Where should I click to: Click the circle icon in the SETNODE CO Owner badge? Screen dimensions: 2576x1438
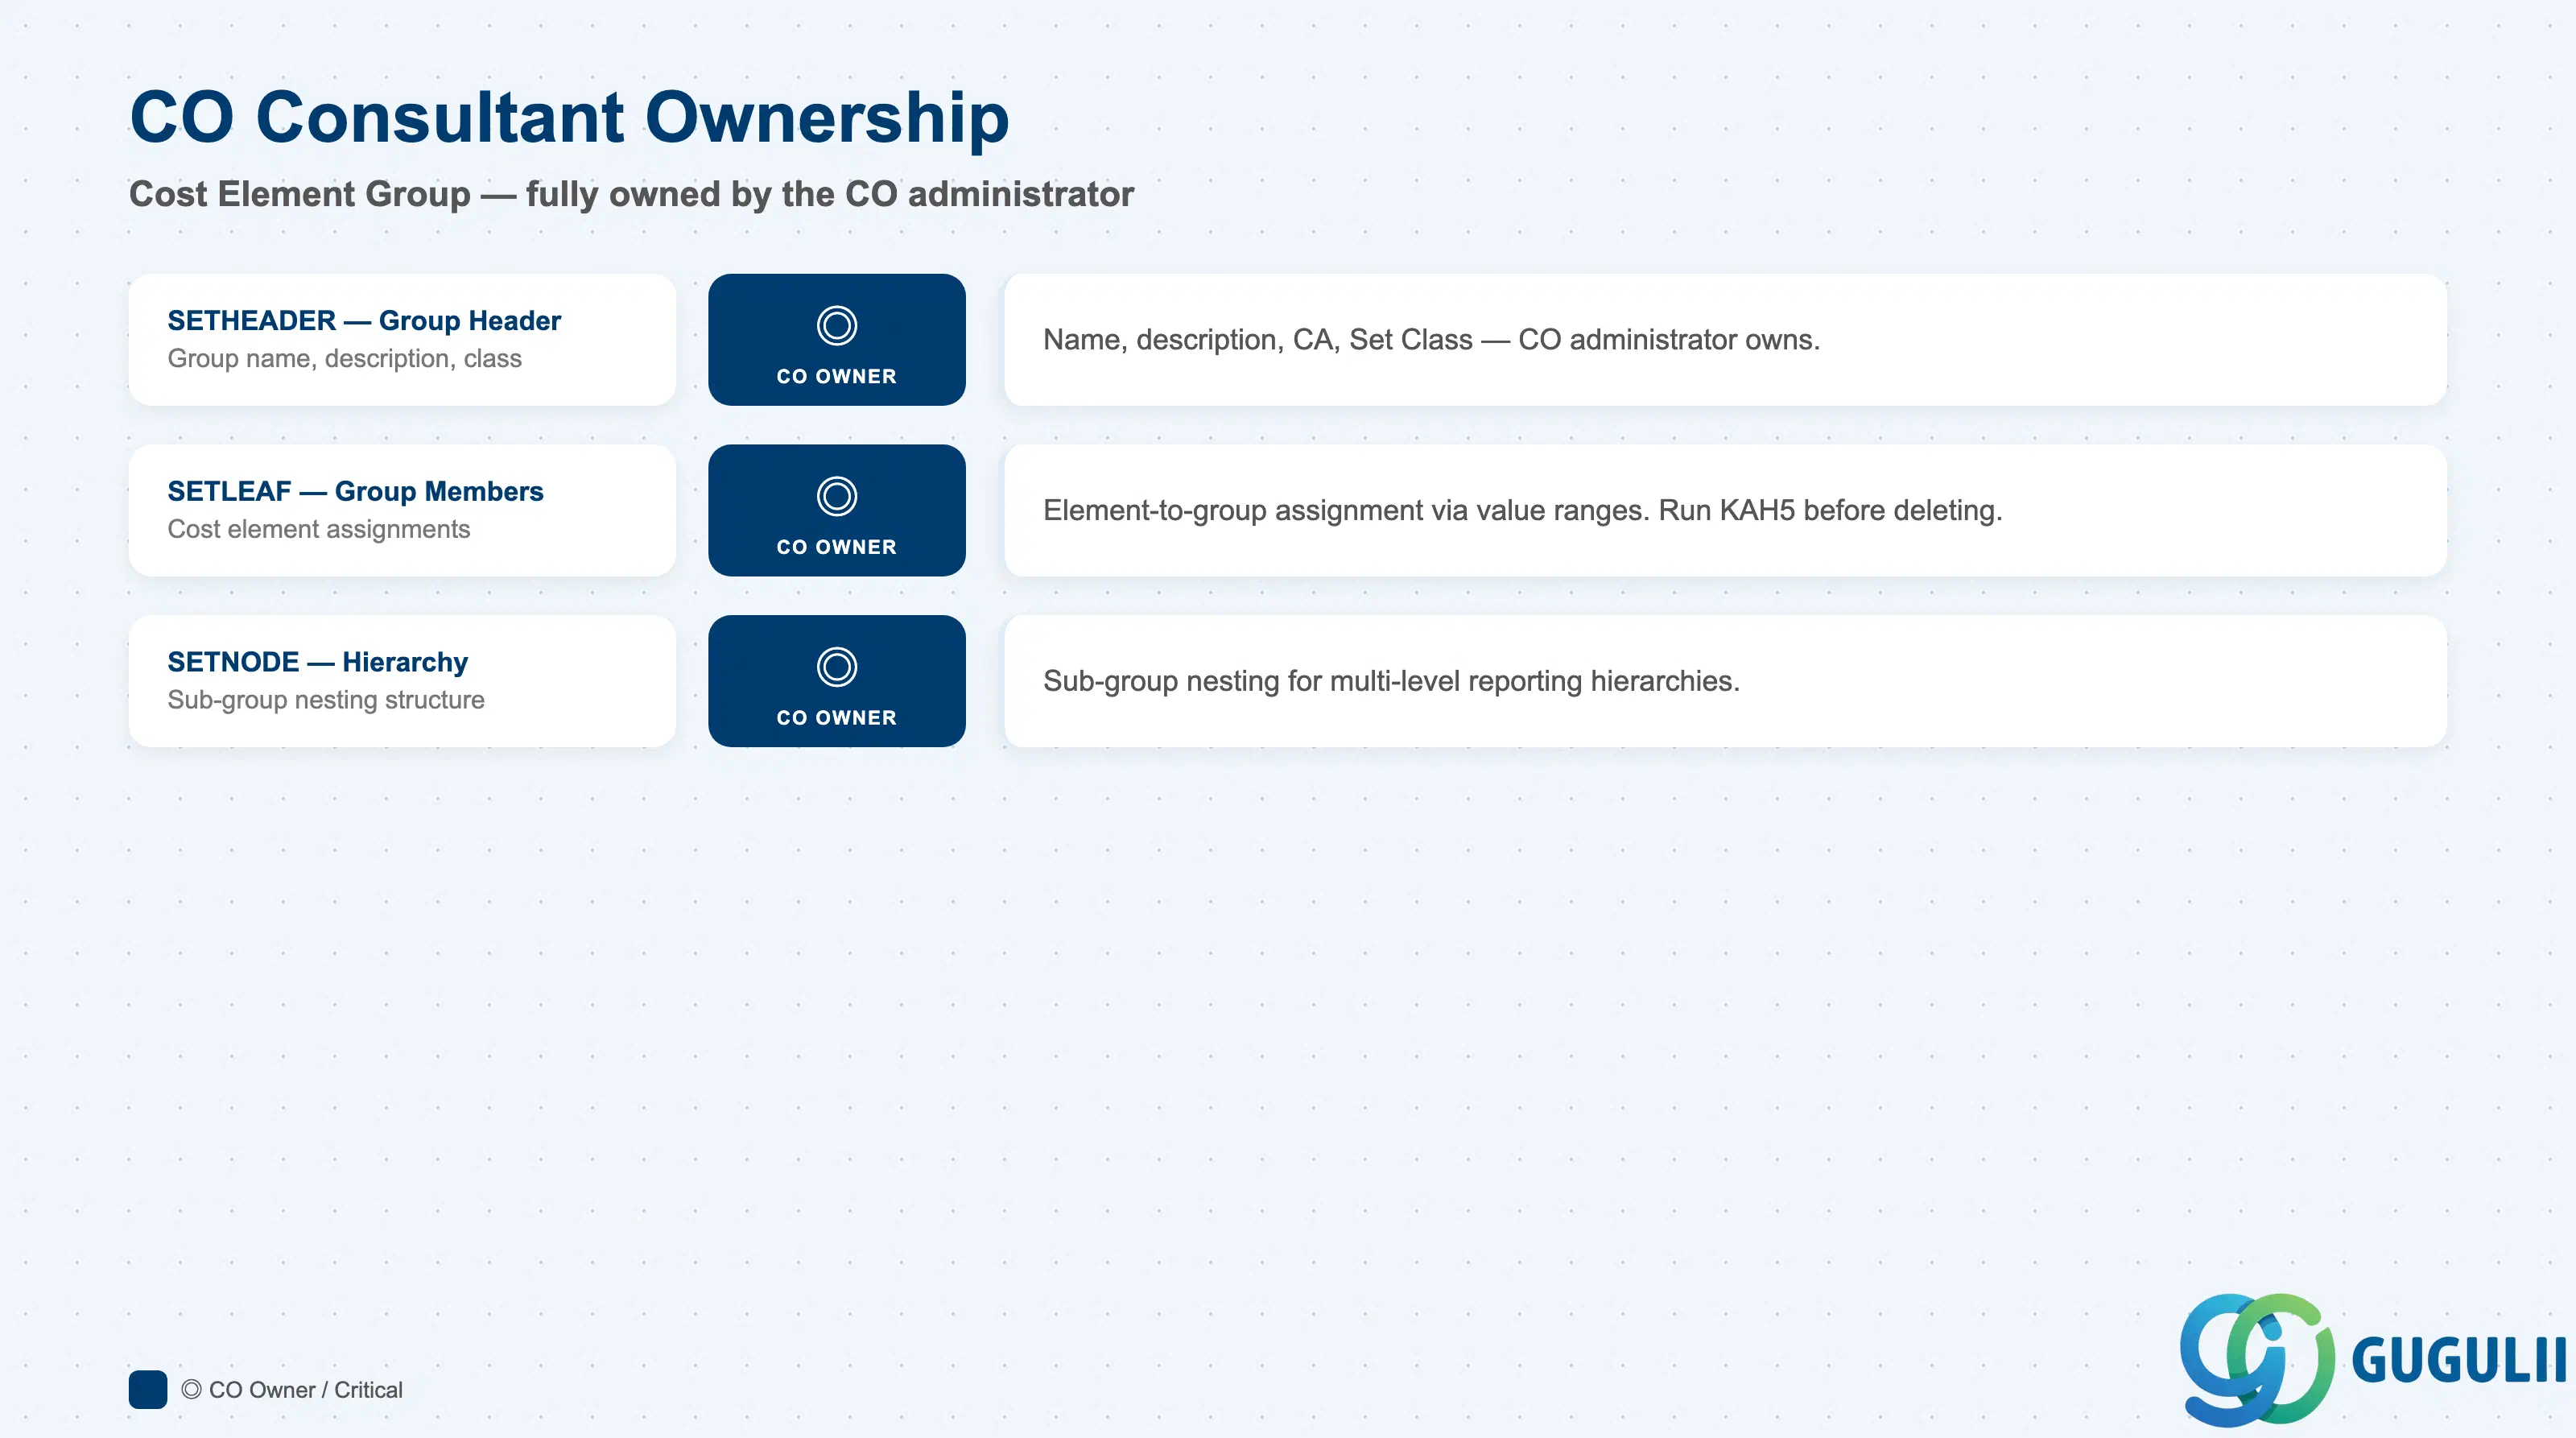pyautogui.click(x=836, y=667)
